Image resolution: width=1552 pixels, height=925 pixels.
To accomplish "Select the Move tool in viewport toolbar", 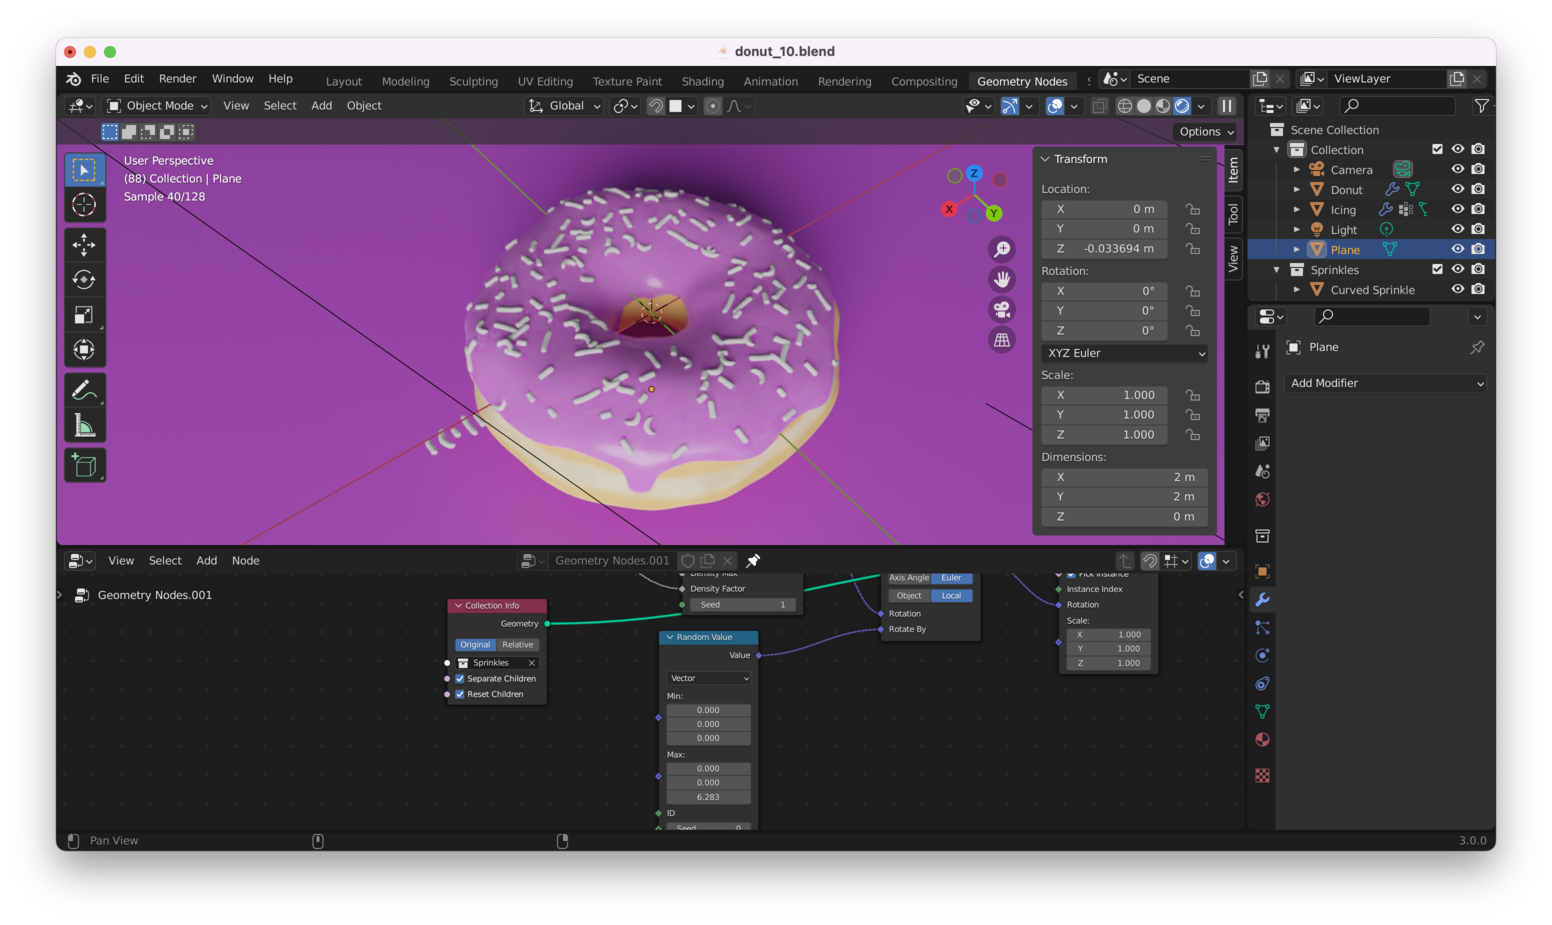I will pyautogui.click(x=85, y=244).
